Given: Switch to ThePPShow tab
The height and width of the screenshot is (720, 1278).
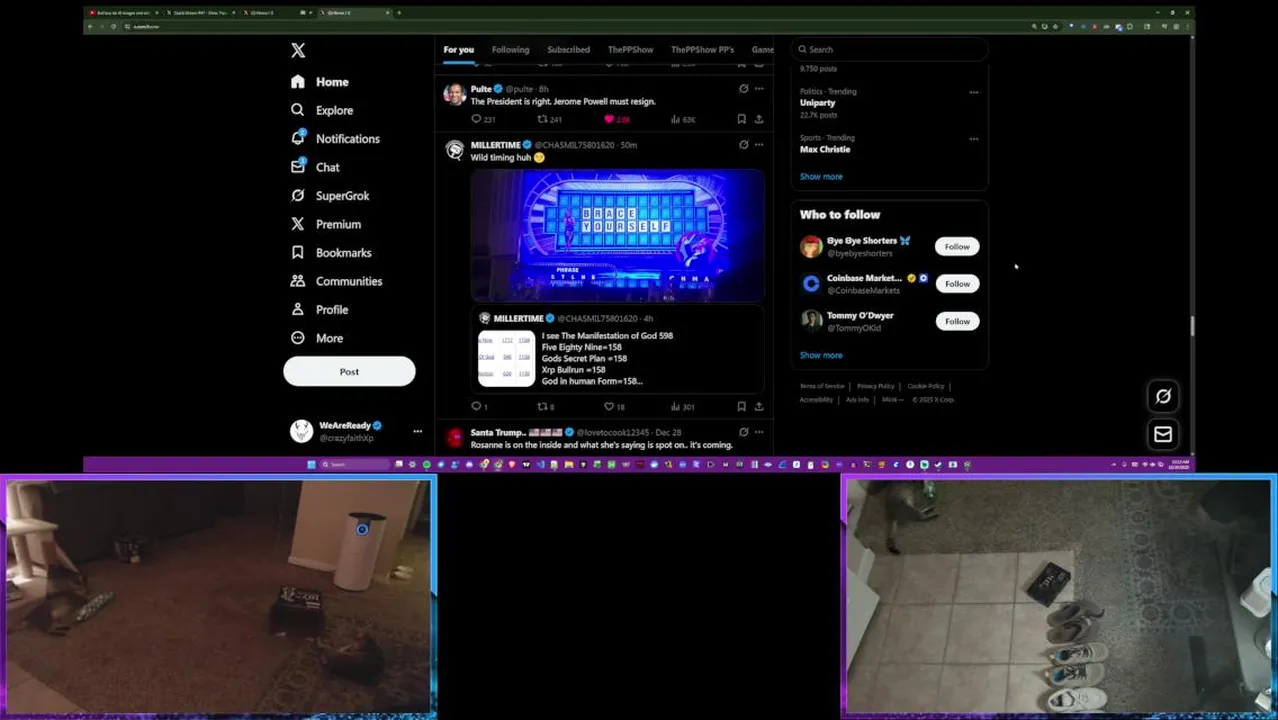Looking at the screenshot, I should 630,49.
